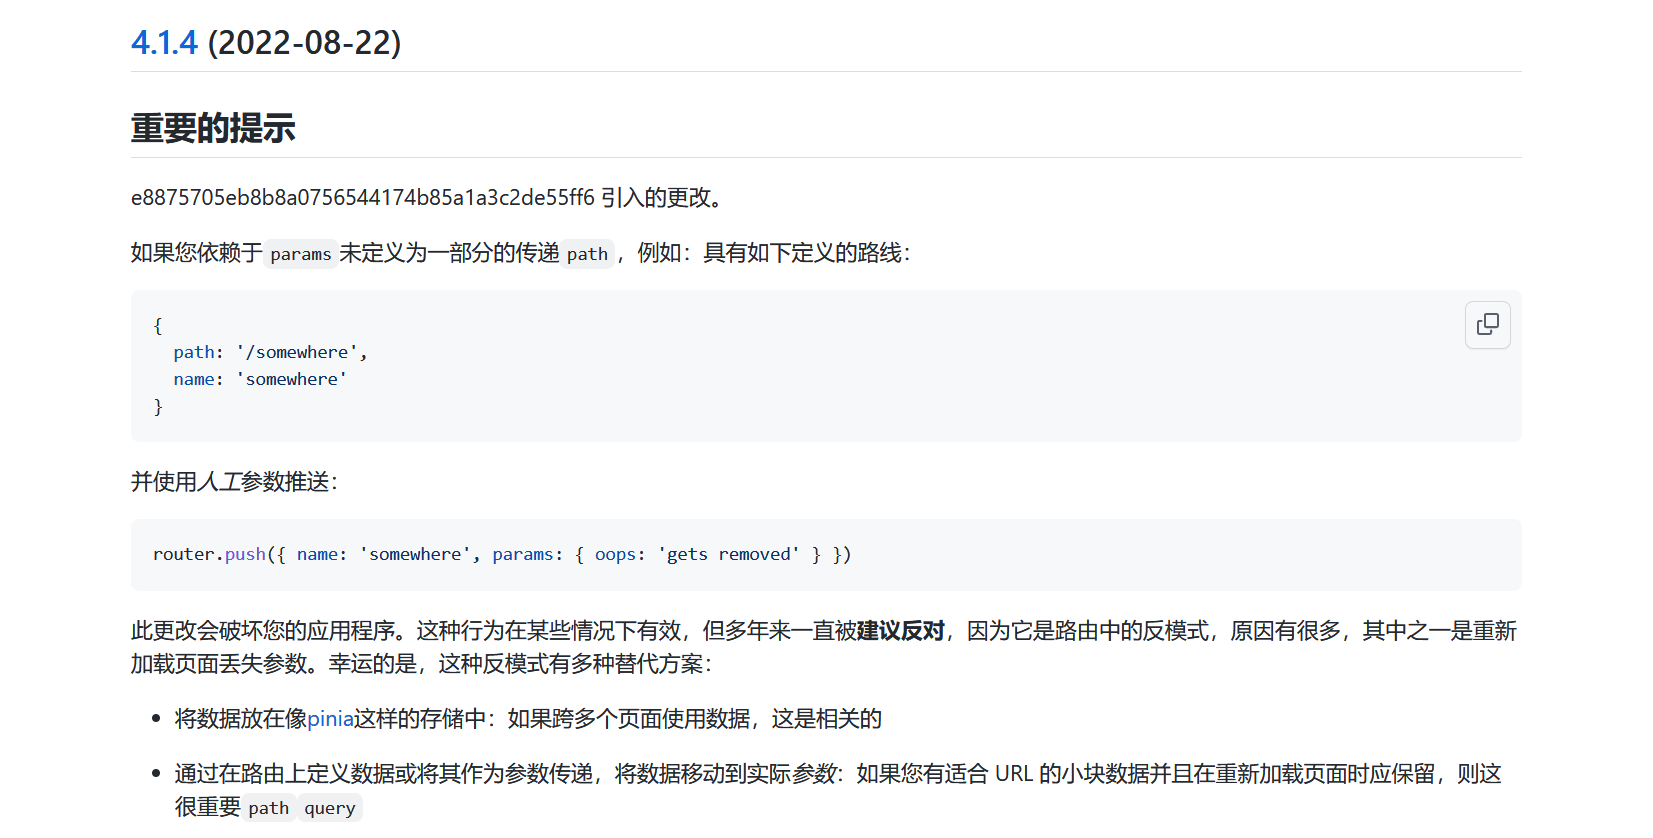
Task: Click the query code tag
Action: point(330,808)
